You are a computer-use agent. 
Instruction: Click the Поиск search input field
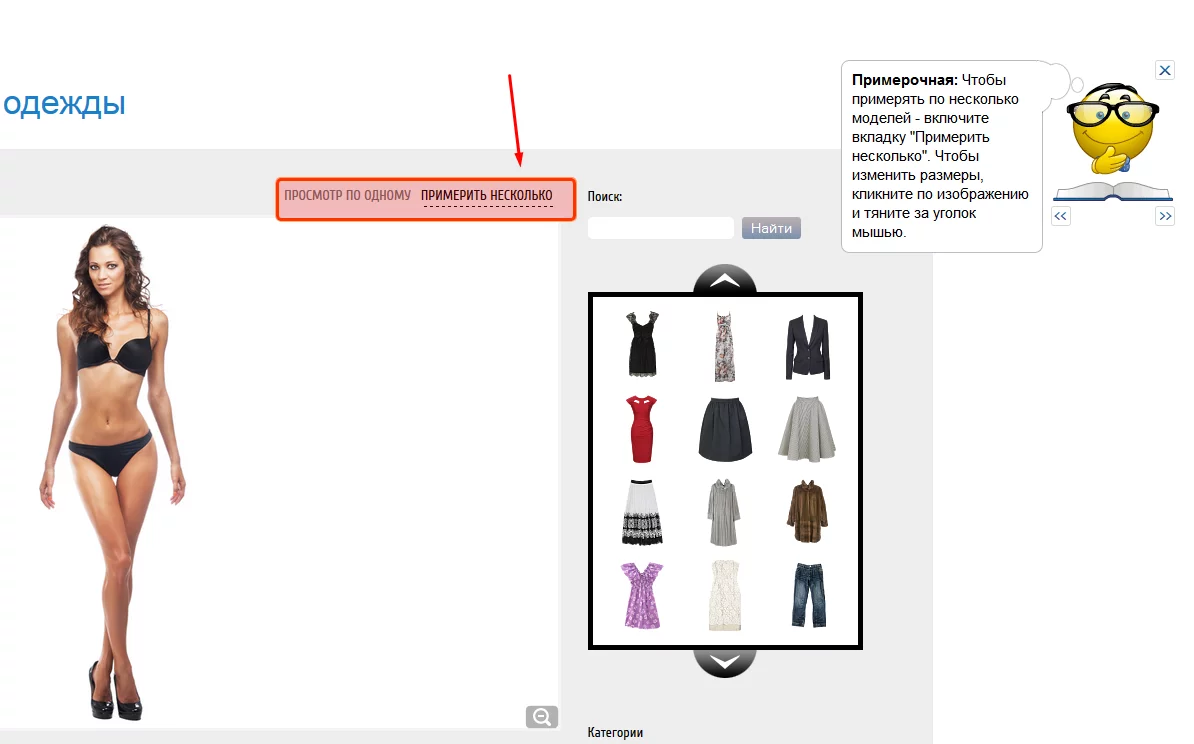661,229
